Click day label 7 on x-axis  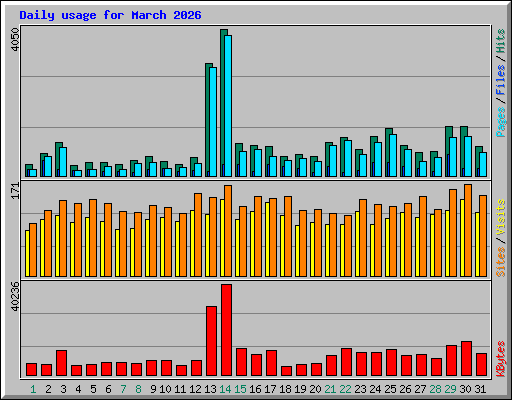click(x=123, y=389)
